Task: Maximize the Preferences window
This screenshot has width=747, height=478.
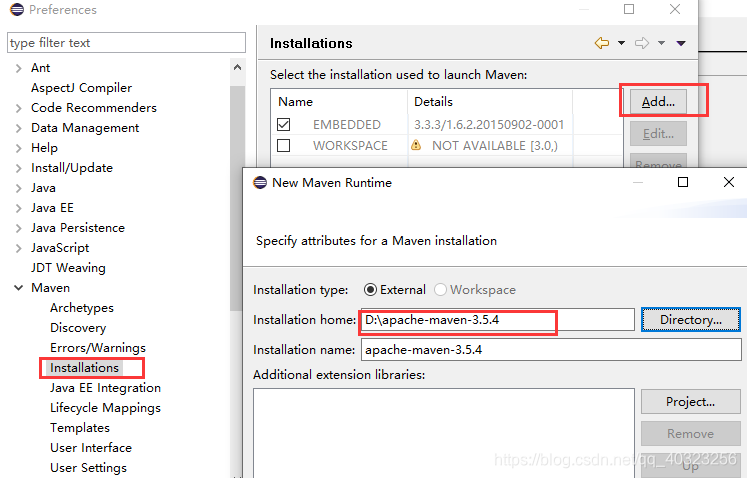Action: coord(629,9)
